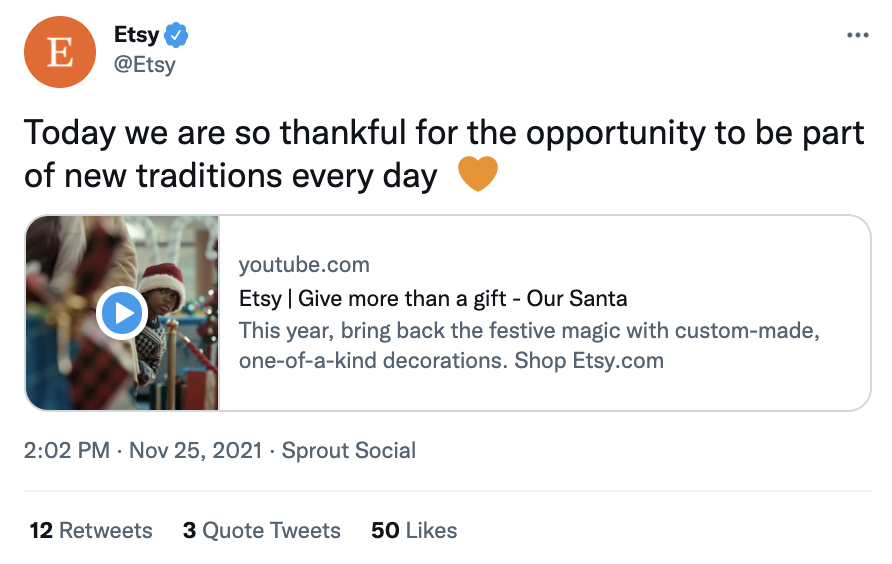Open the 2:02 PM timestamp link
The height and width of the screenshot is (564, 892).
(x=66, y=450)
